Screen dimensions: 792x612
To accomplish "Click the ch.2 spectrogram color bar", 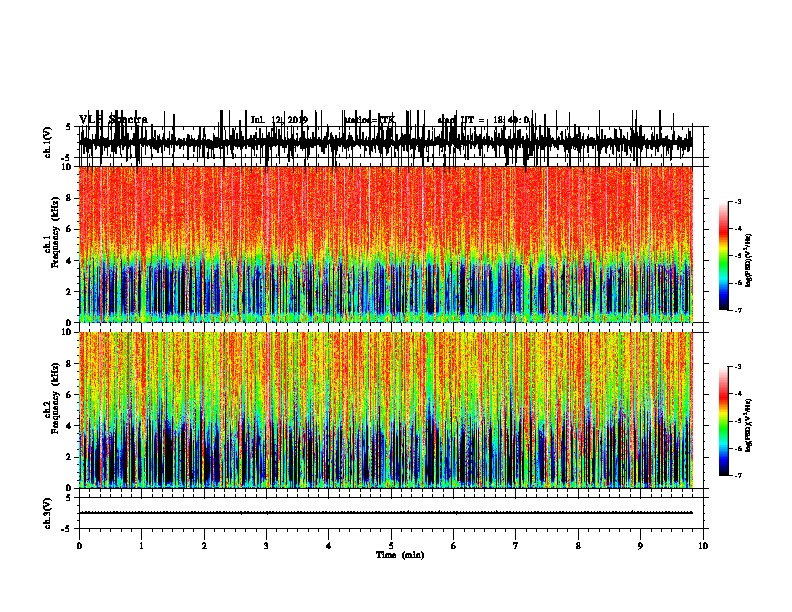I will pos(724,421).
